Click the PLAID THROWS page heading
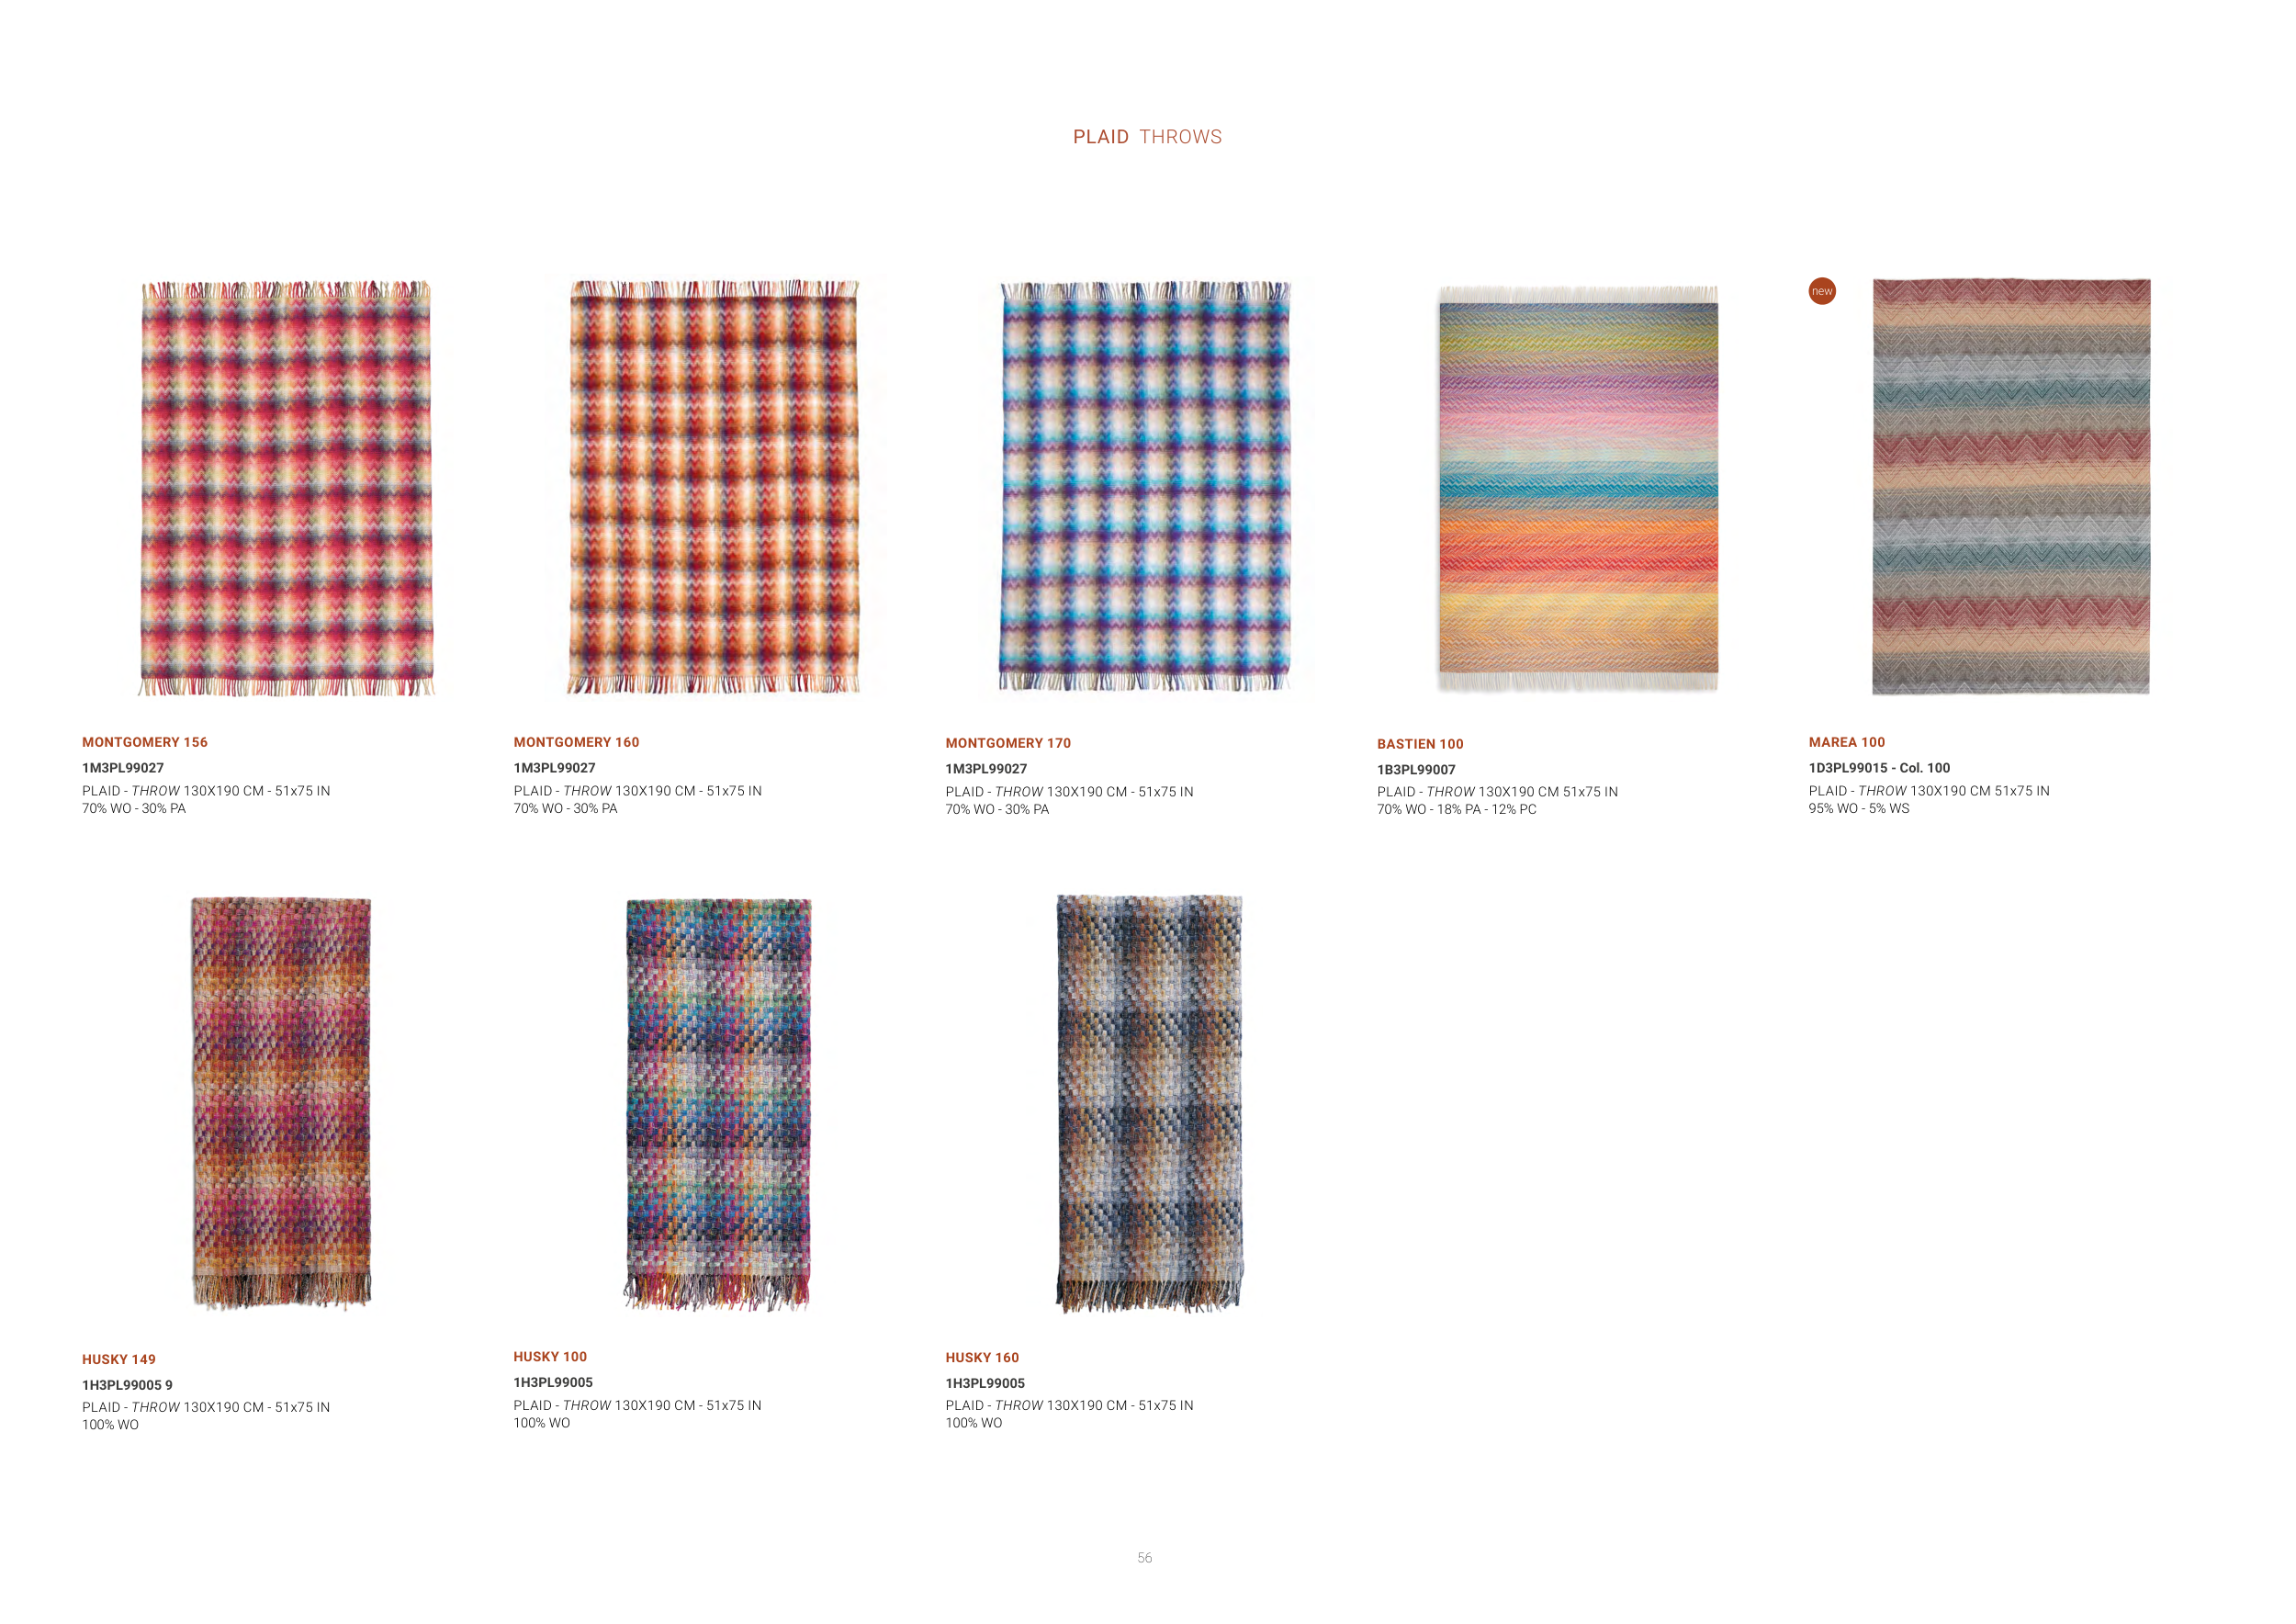This screenshot has height=1624, width=2296. [x=1147, y=137]
